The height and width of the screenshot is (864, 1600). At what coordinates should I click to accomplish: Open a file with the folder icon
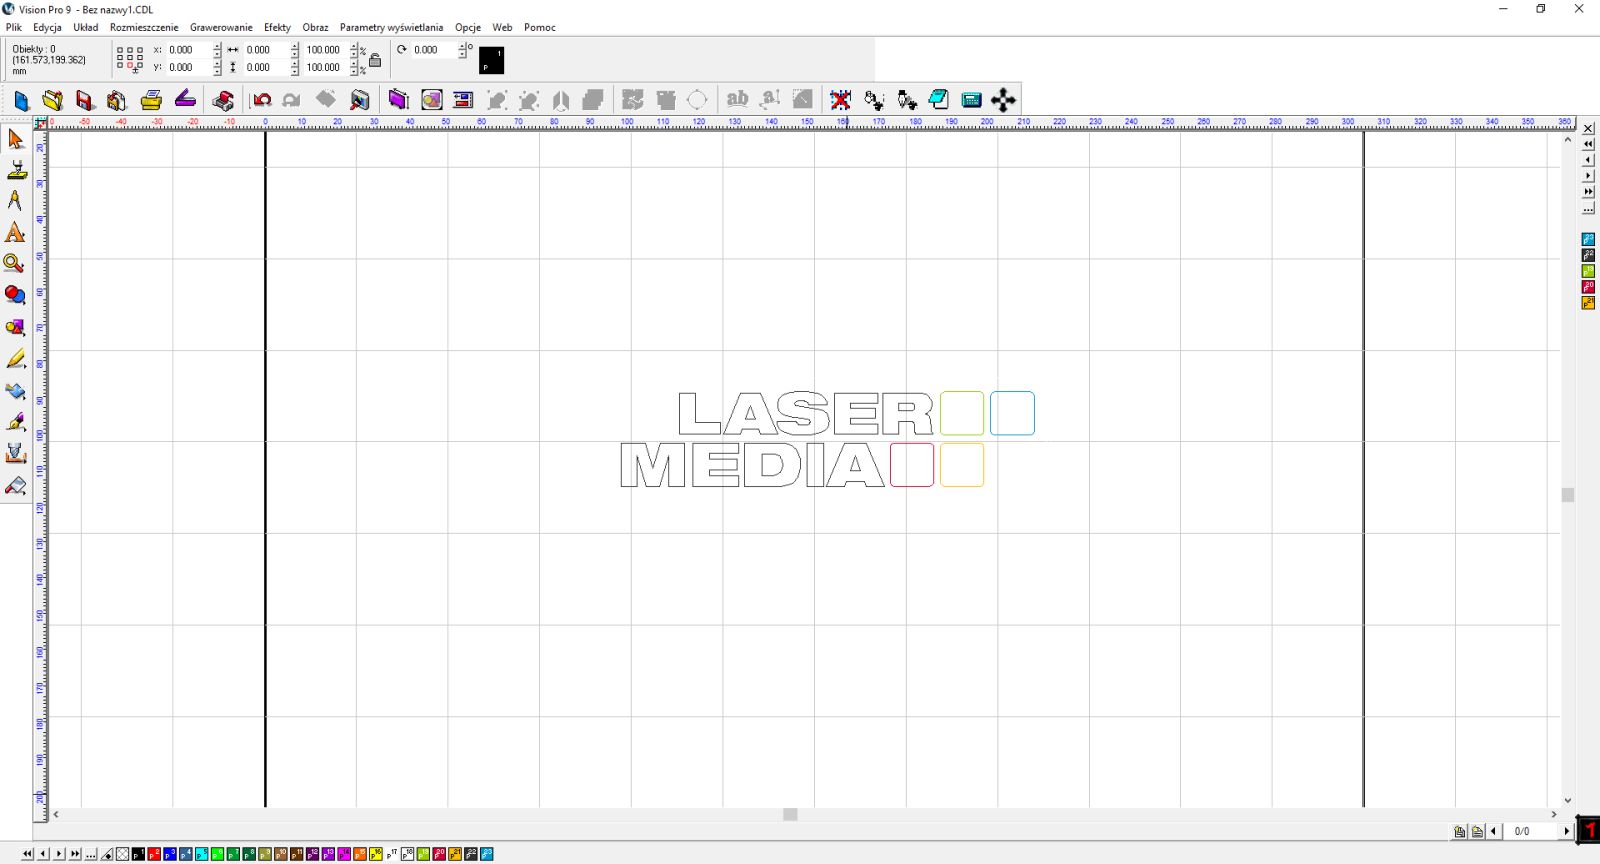[x=53, y=100]
